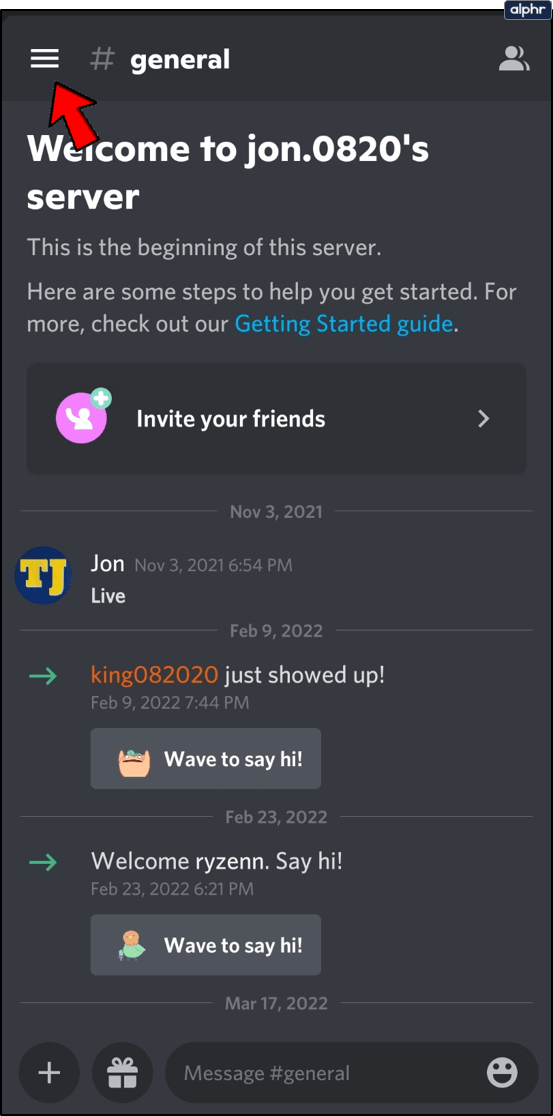The width and height of the screenshot is (553, 1116).
Task: Show the members list icon
Action: tap(514, 59)
